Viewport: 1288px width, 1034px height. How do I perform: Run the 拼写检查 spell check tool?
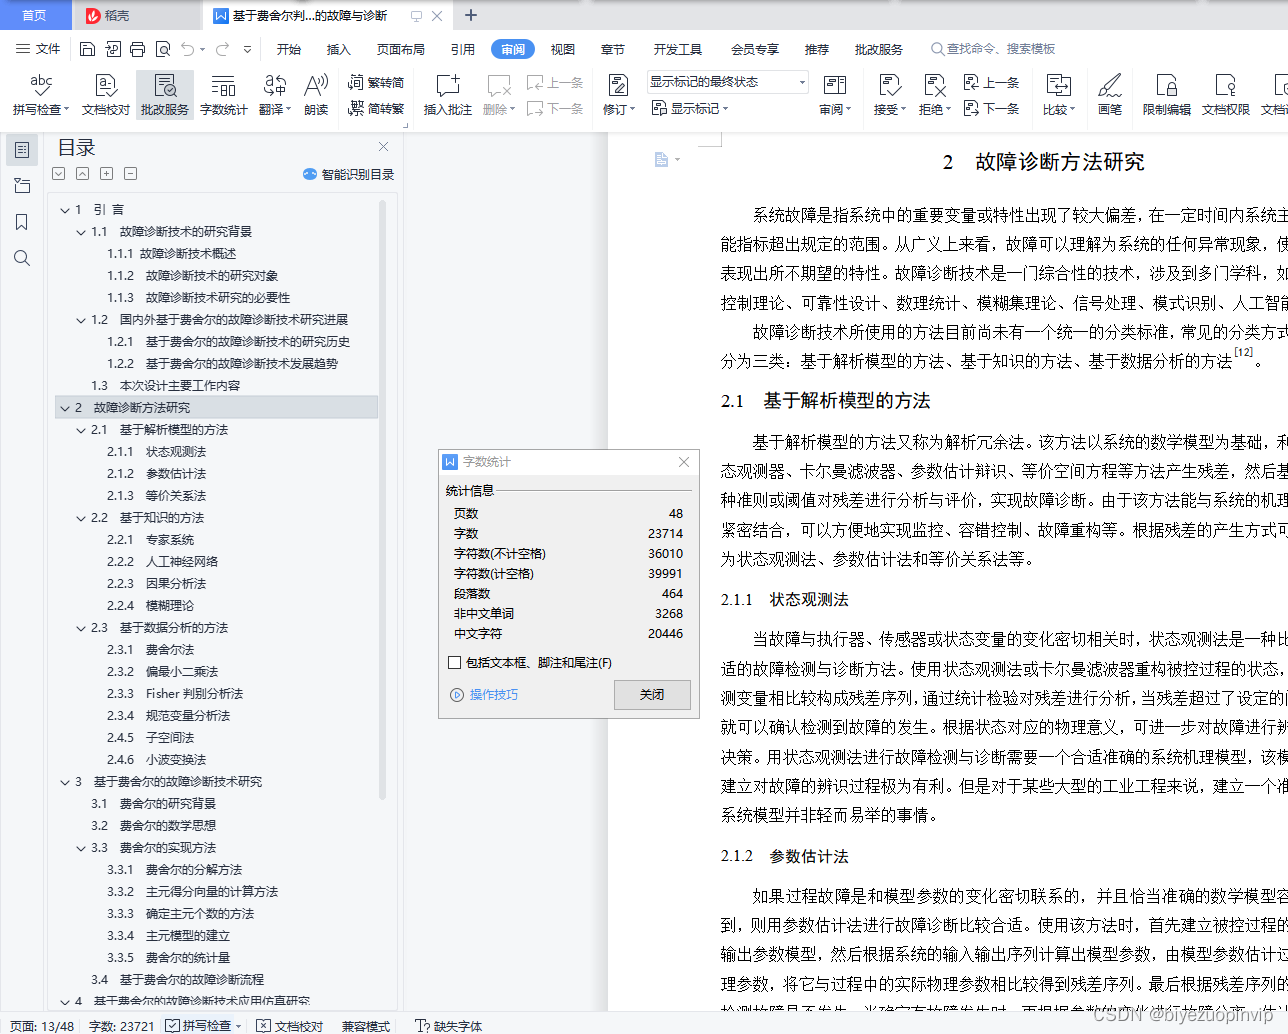40,94
